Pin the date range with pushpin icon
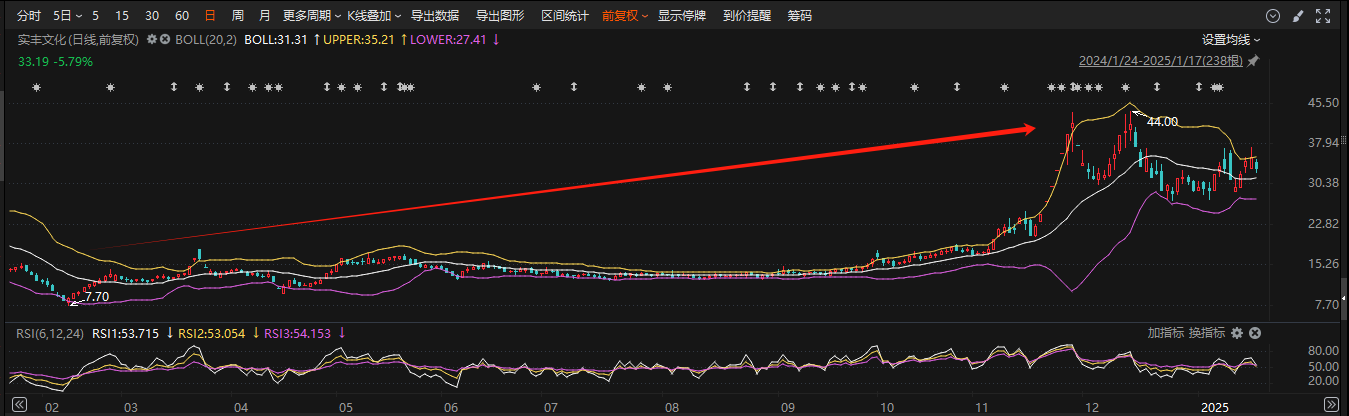1349x416 pixels. tap(1253, 61)
